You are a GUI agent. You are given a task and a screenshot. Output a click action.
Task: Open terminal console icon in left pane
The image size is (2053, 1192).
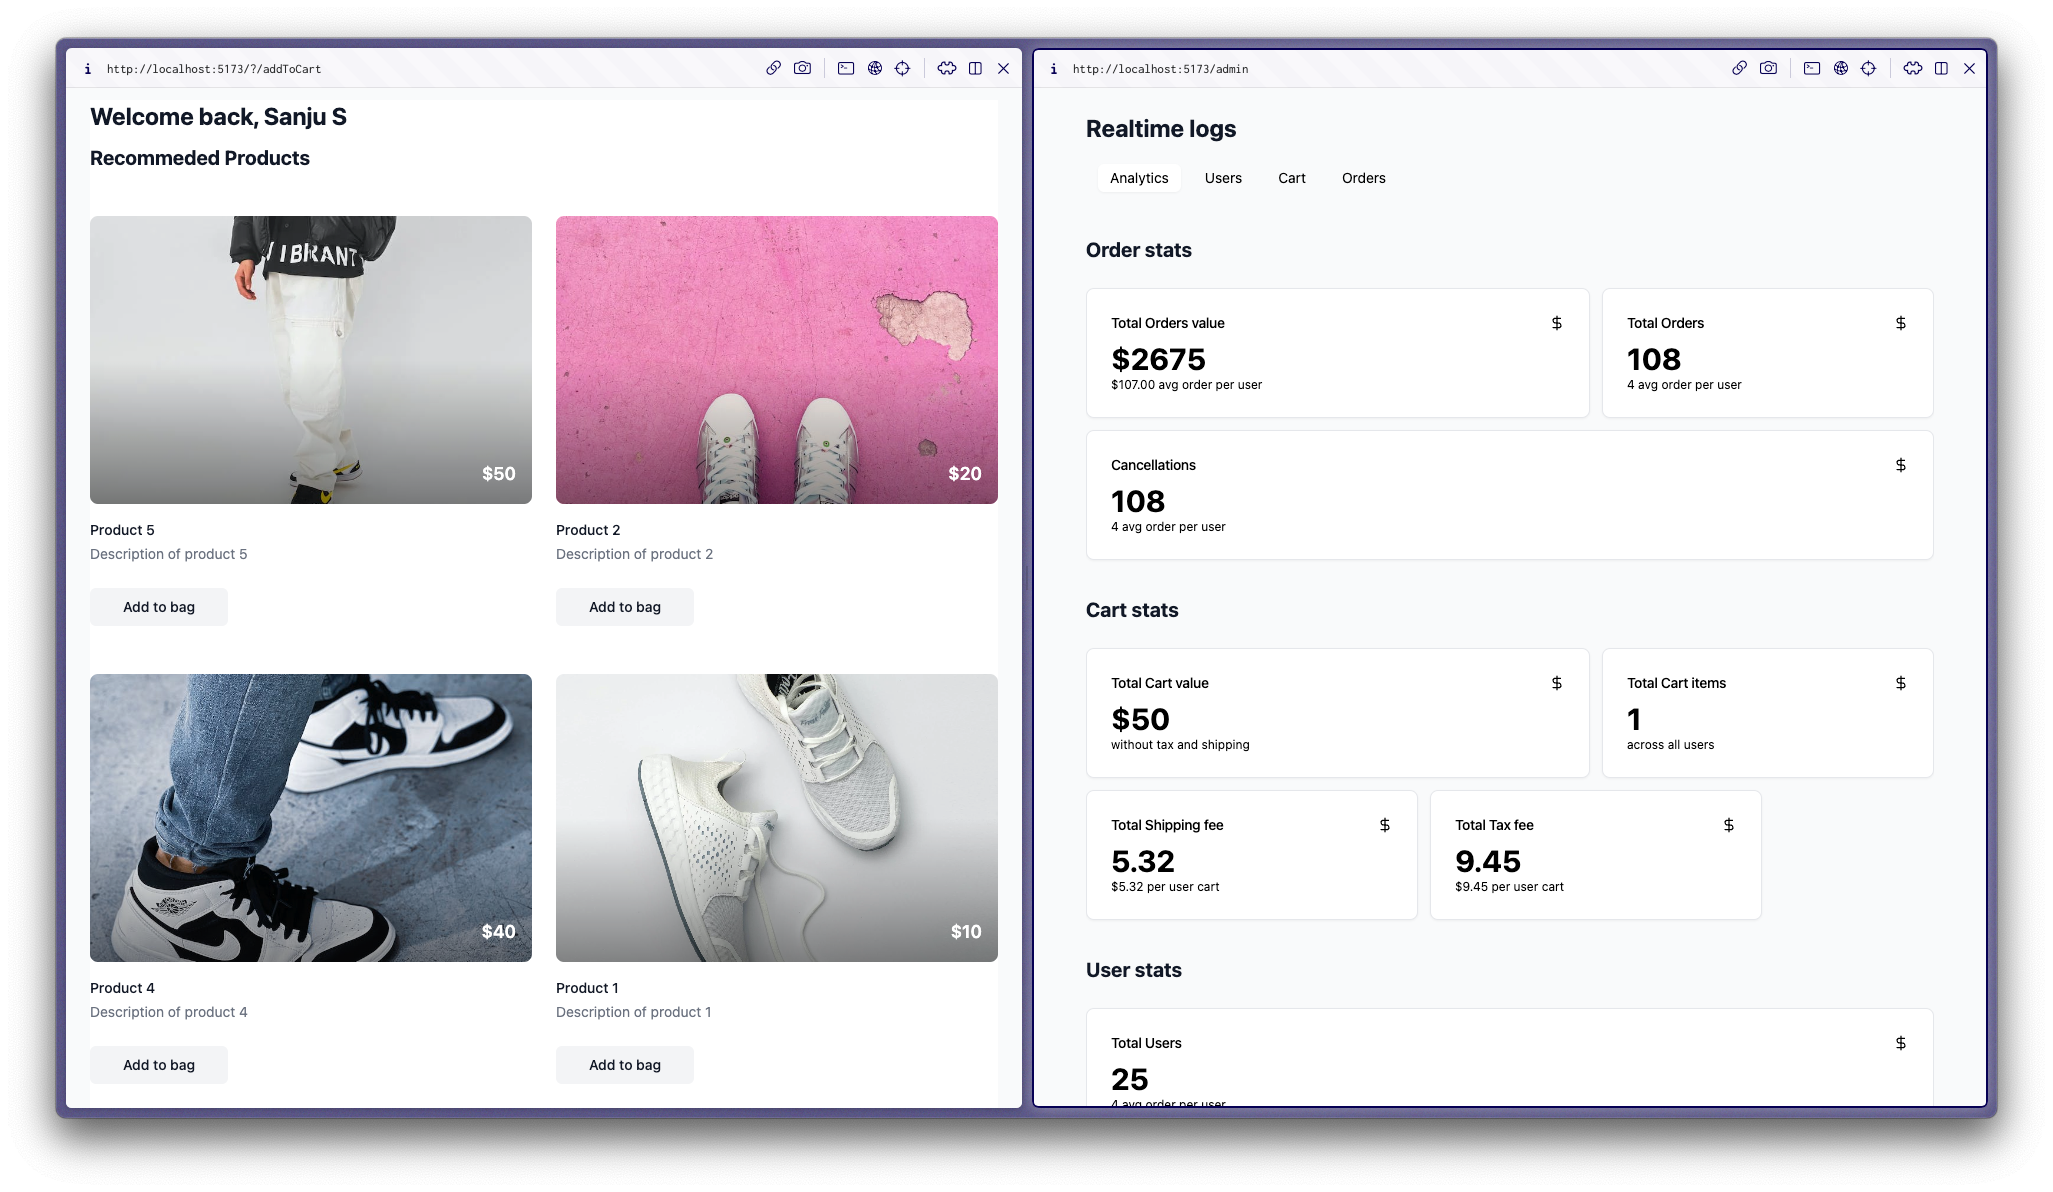pyautogui.click(x=846, y=68)
